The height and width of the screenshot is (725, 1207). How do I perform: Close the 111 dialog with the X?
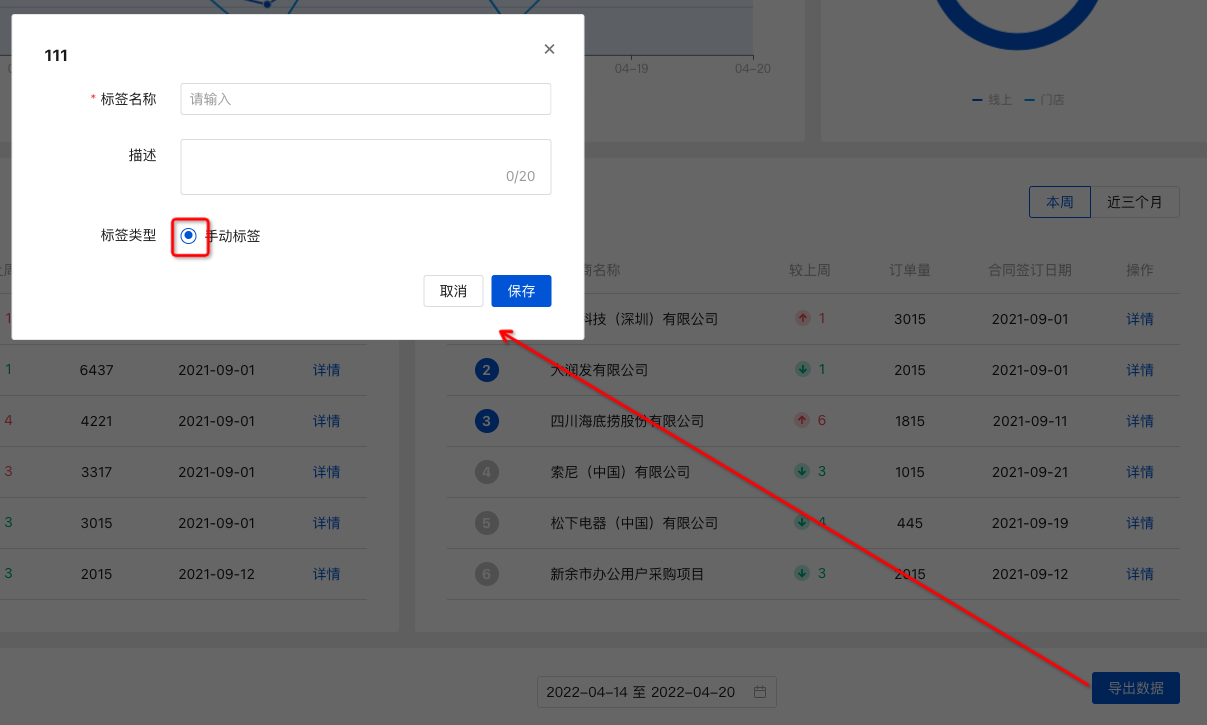click(x=549, y=48)
